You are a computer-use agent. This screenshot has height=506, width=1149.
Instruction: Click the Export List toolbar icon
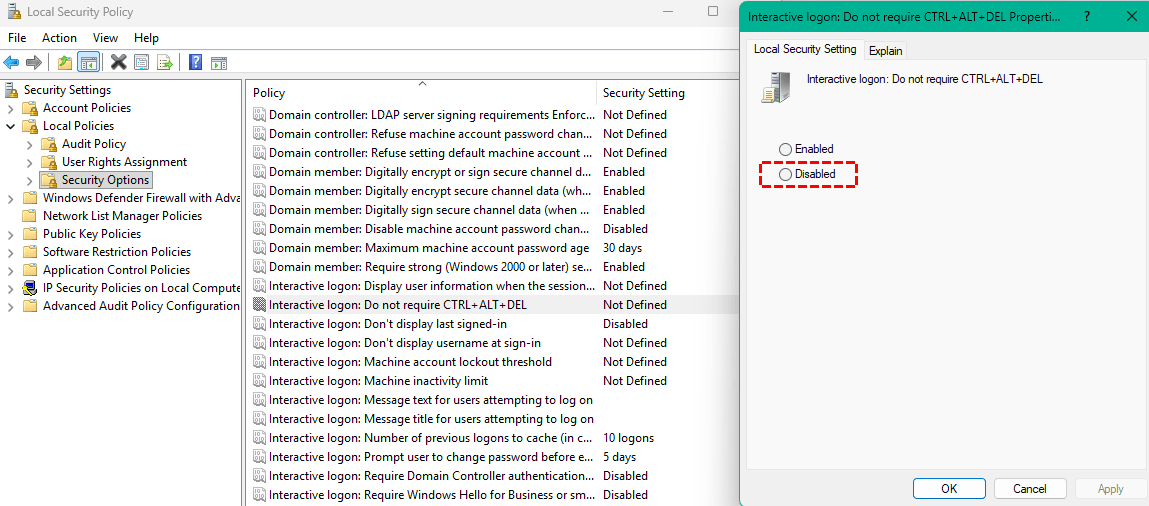[x=165, y=62]
